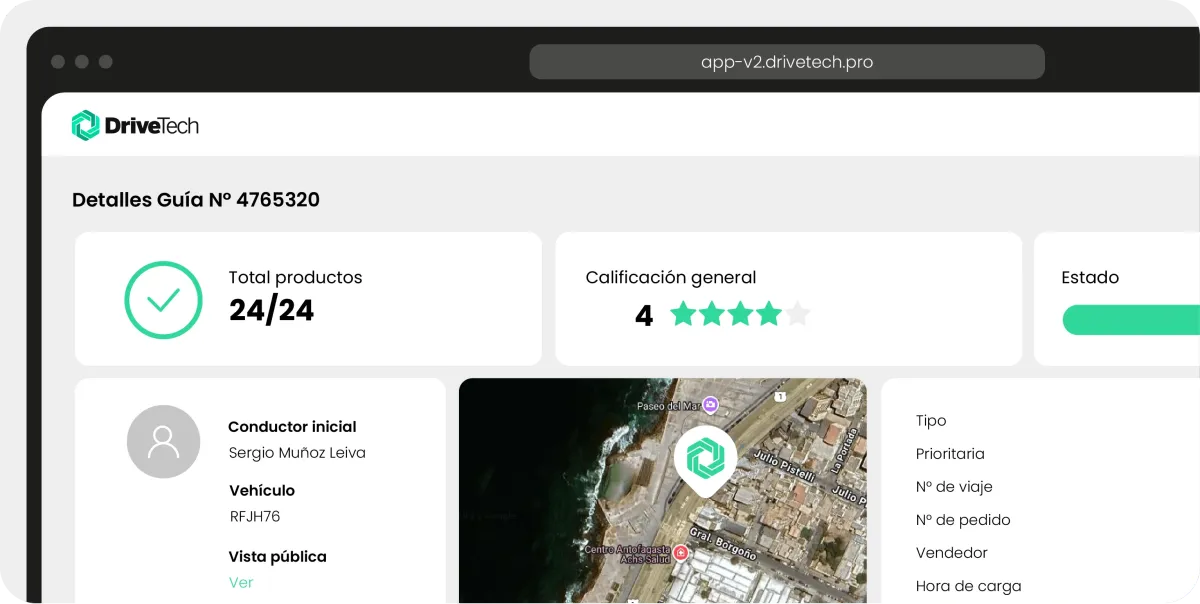Click the DriveTech map pin marker

705,461
